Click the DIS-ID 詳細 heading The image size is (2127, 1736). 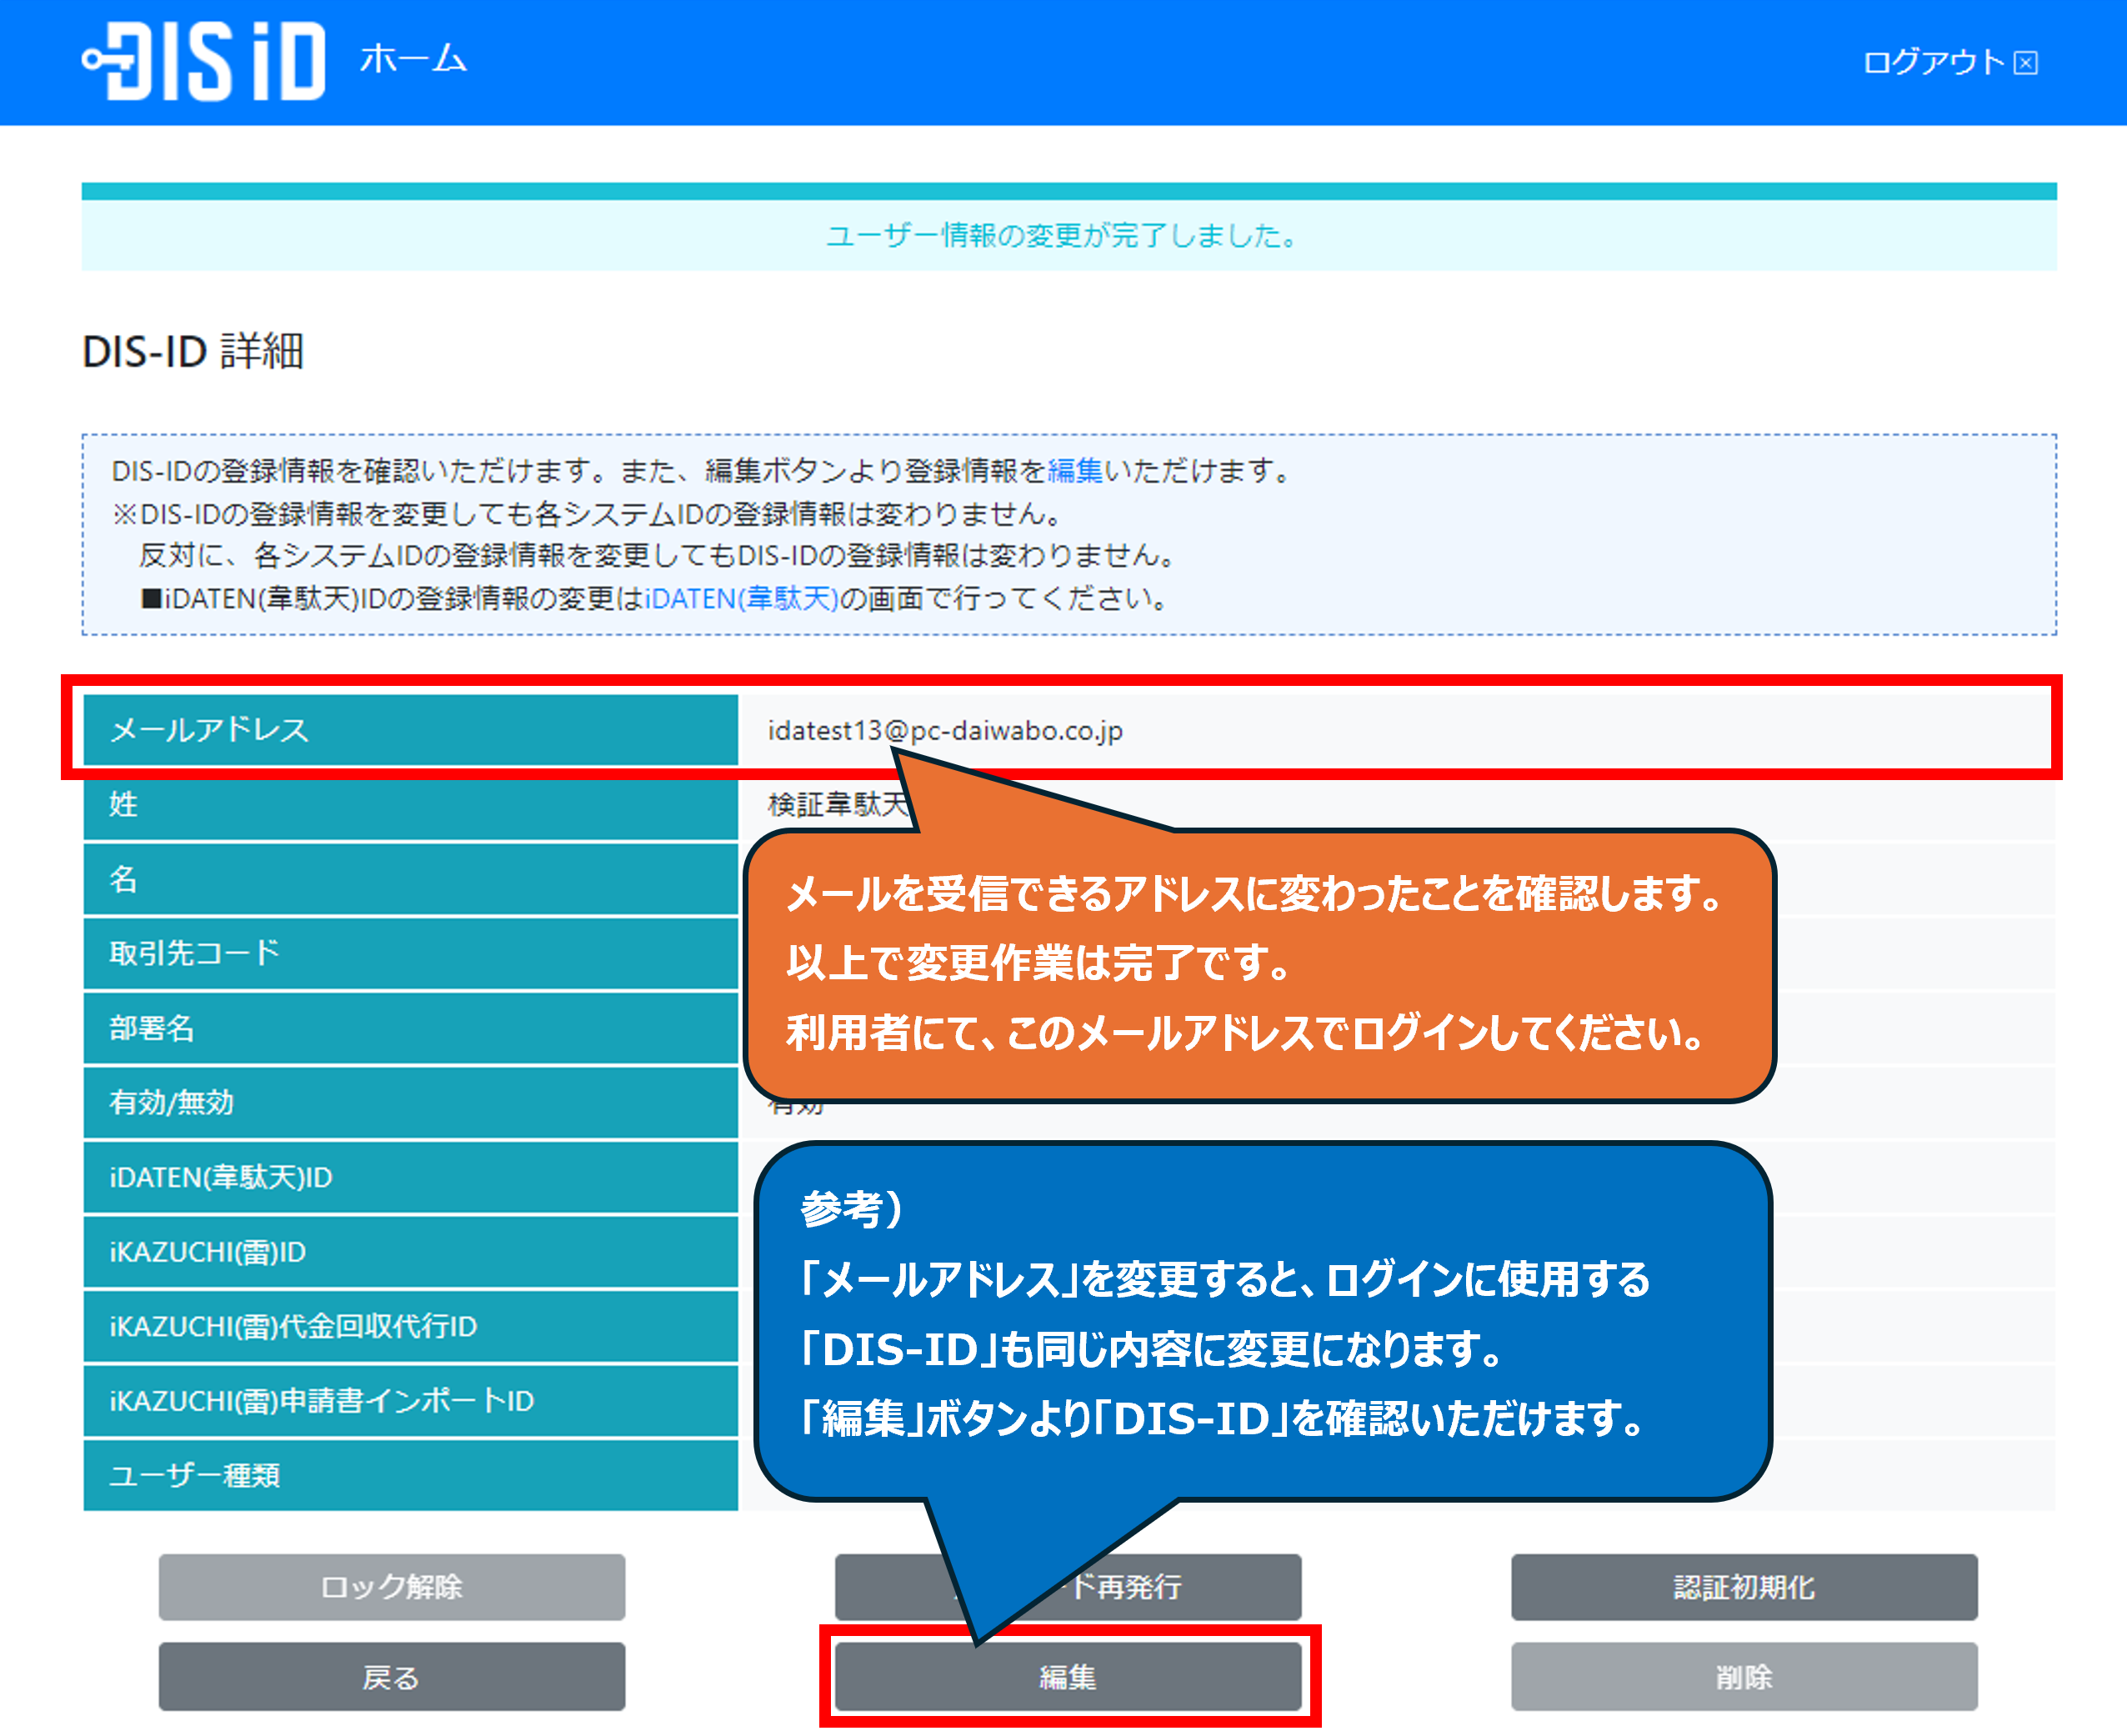tap(193, 352)
